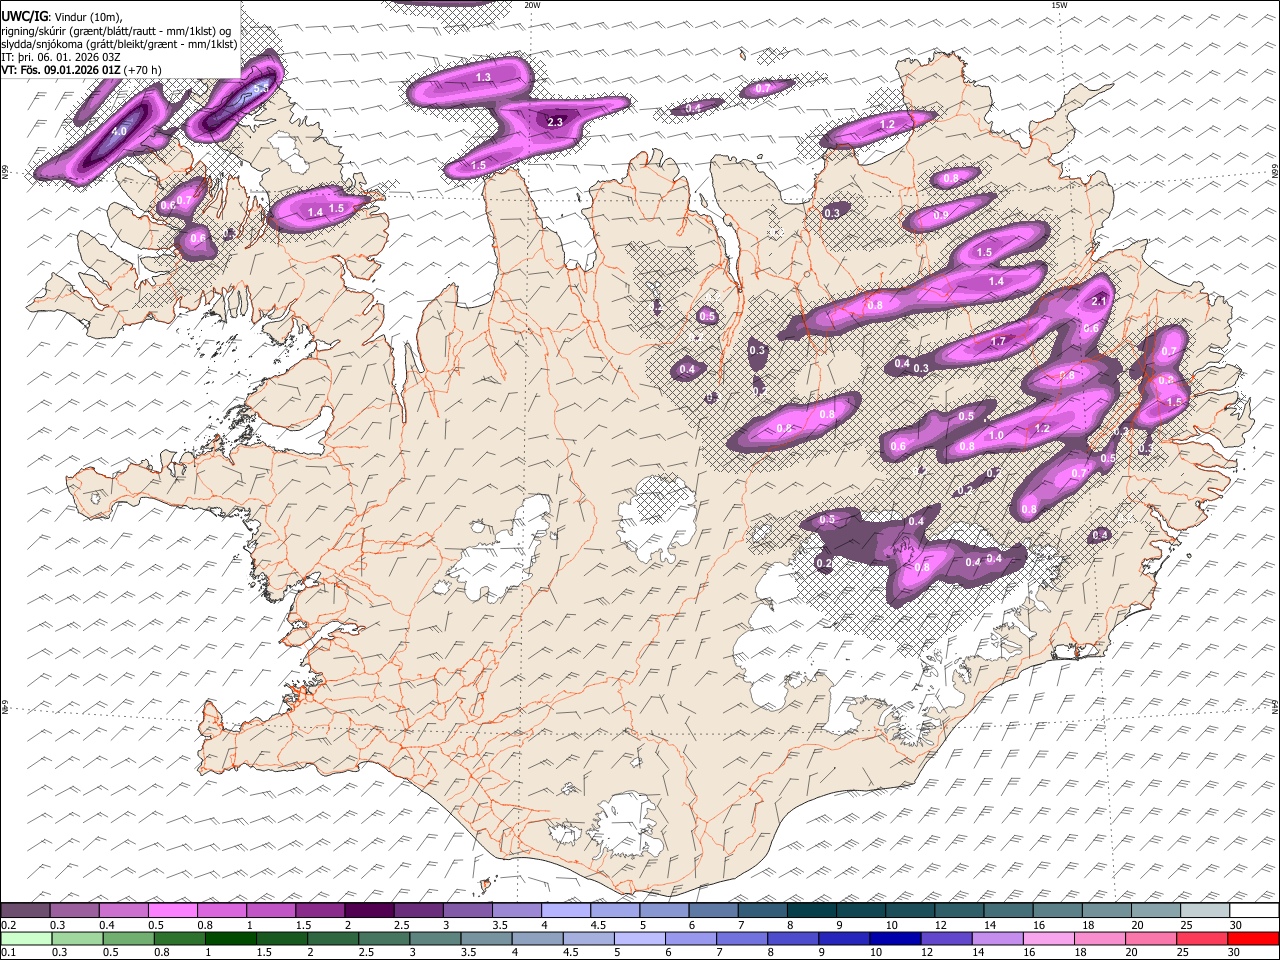Screen dimensions: 1280x960
Task: Click the 5.5 snowfall value label
Action: [262, 89]
